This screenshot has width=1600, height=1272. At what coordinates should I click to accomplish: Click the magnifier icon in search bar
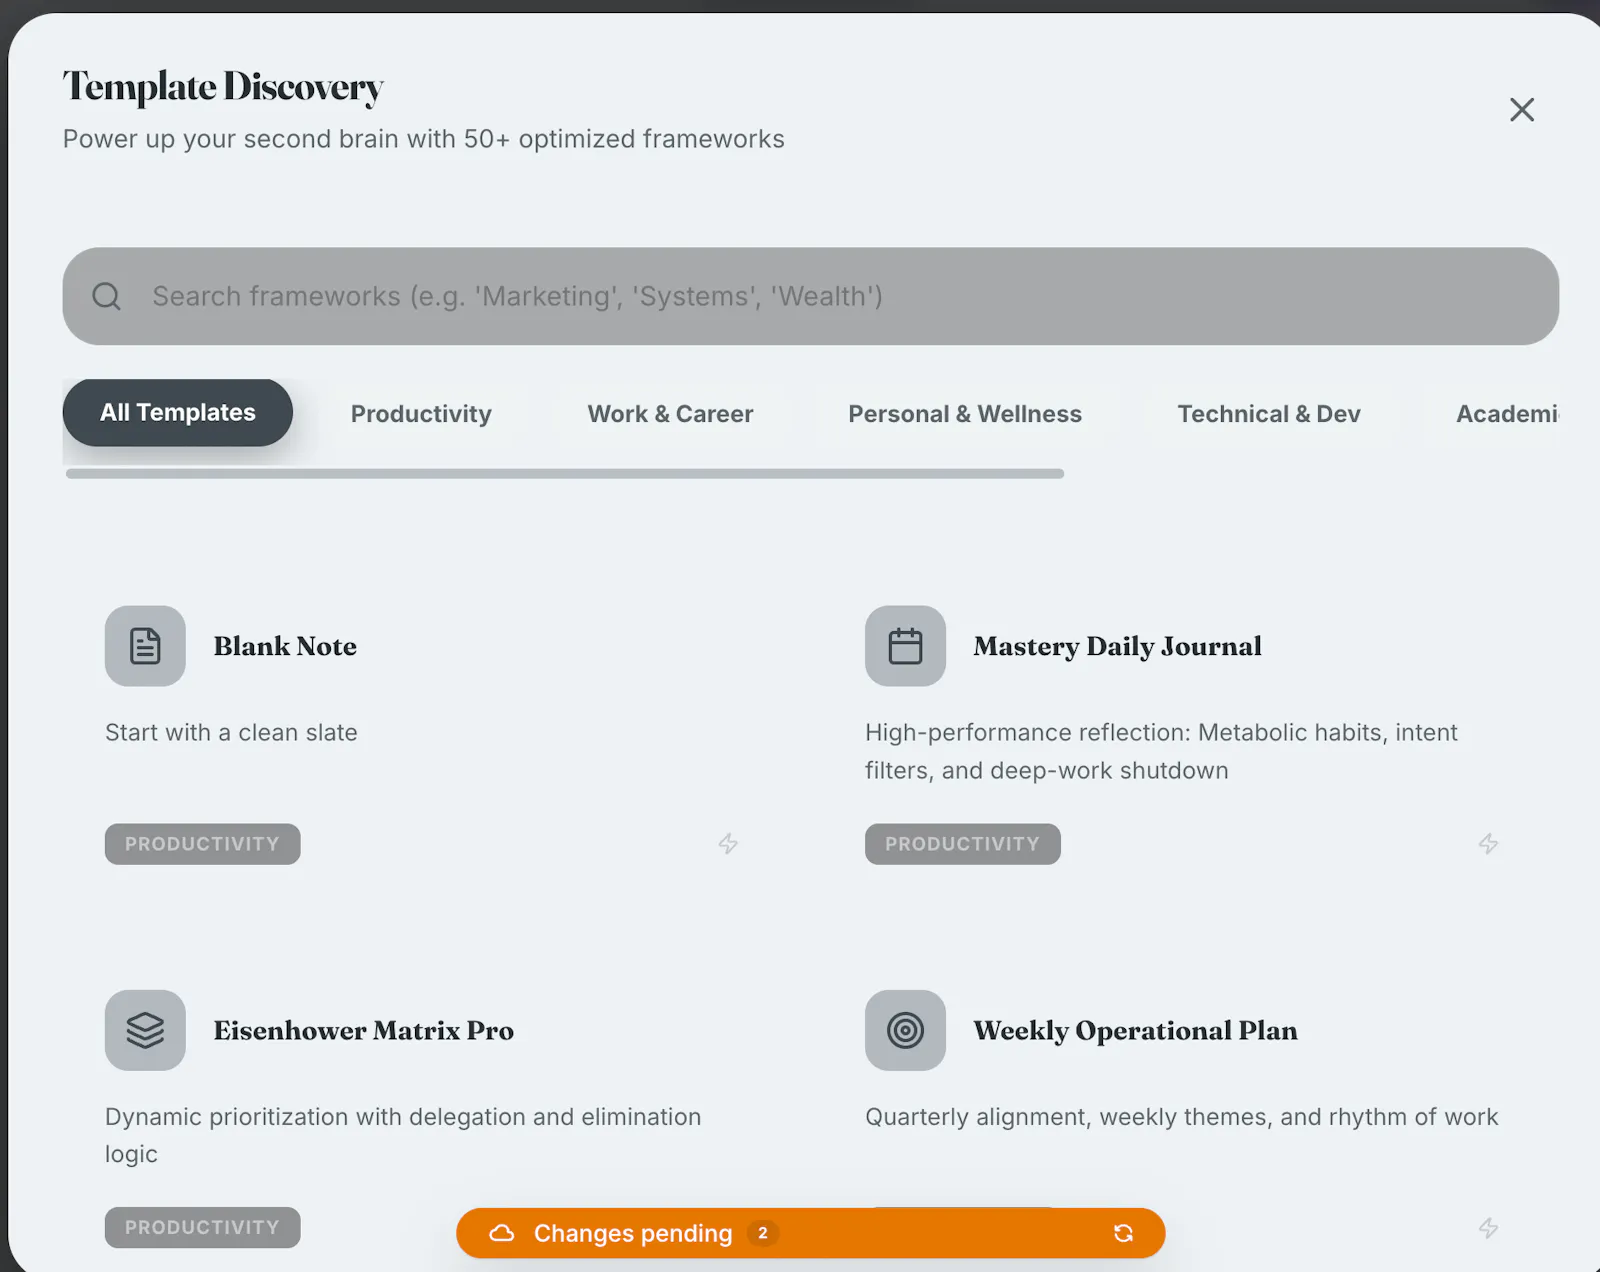(107, 296)
